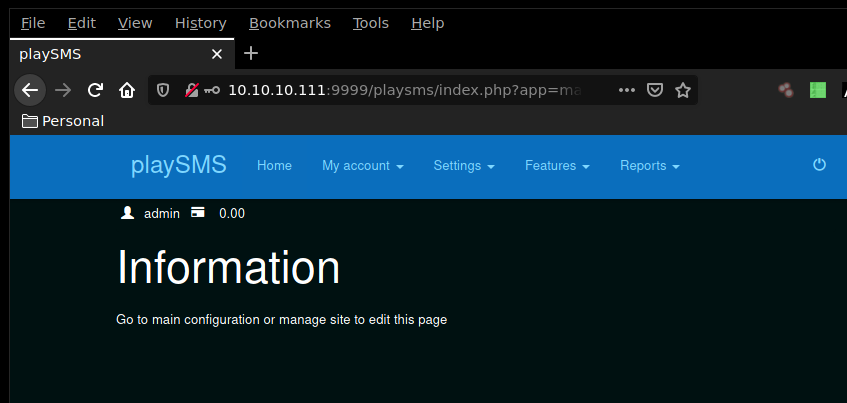This screenshot has height=403, width=847.
Task: Expand the Settings dropdown menu
Action: coord(463,166)
